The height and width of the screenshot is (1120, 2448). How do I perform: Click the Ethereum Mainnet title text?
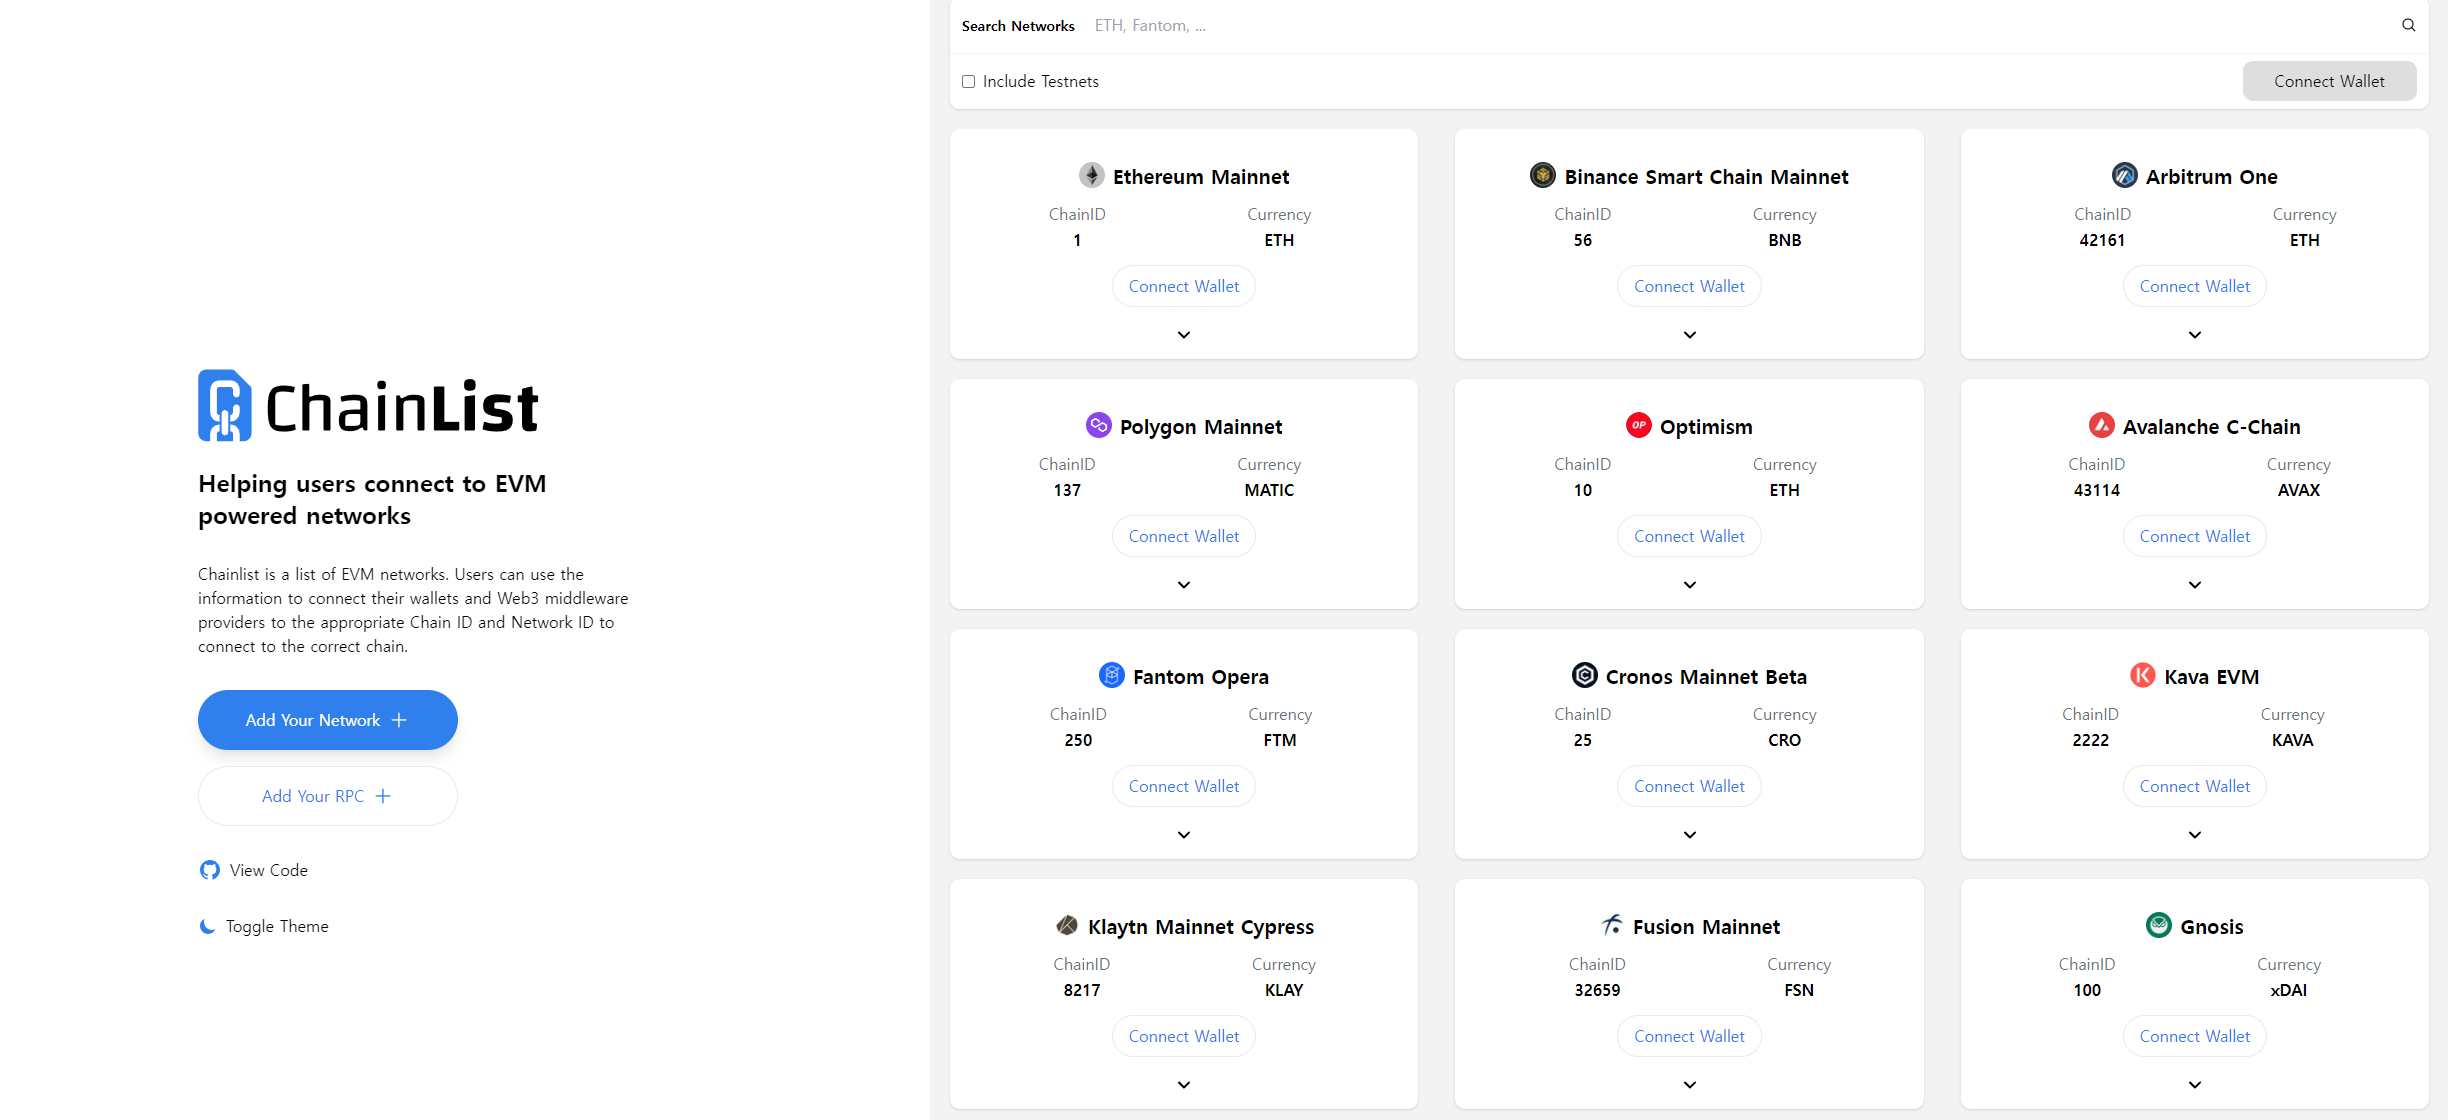[x=1201, y=177]
